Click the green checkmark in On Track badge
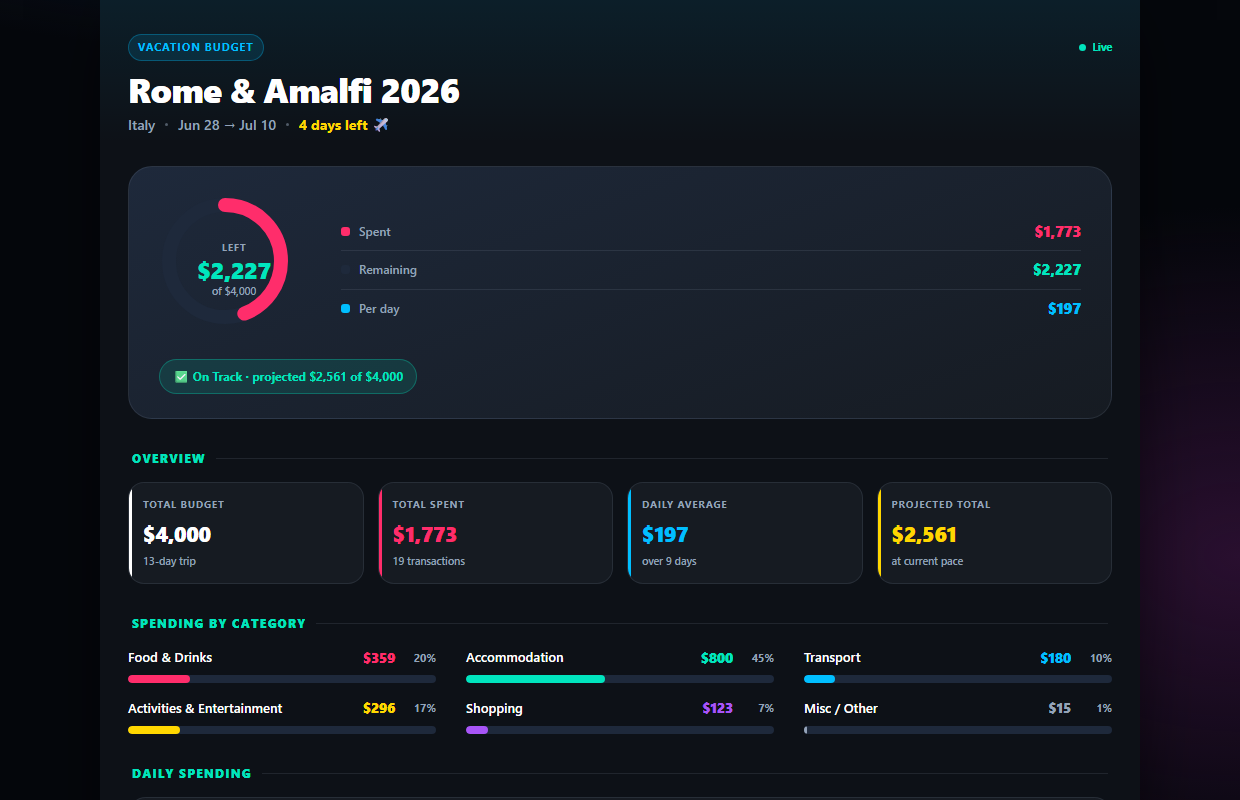The width and height of the screenshot is (1240, 800). [181, 377]
